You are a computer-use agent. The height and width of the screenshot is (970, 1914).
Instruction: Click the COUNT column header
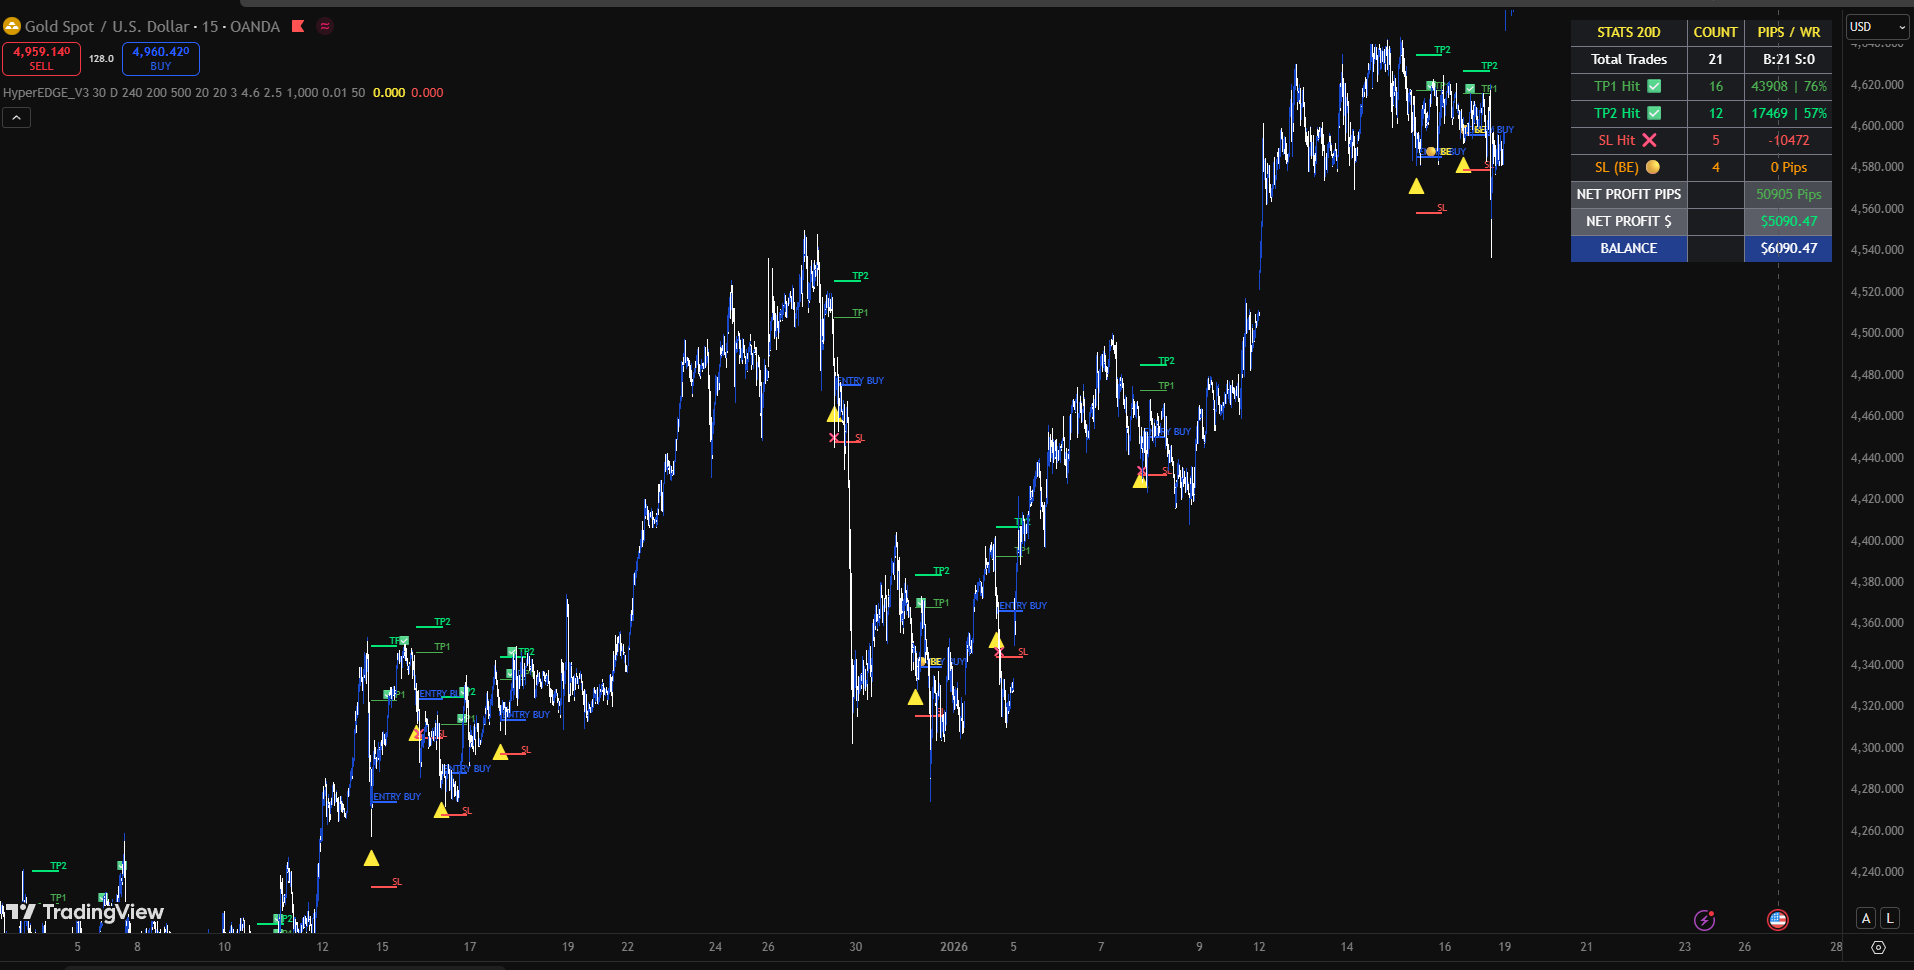point(1715,32)
